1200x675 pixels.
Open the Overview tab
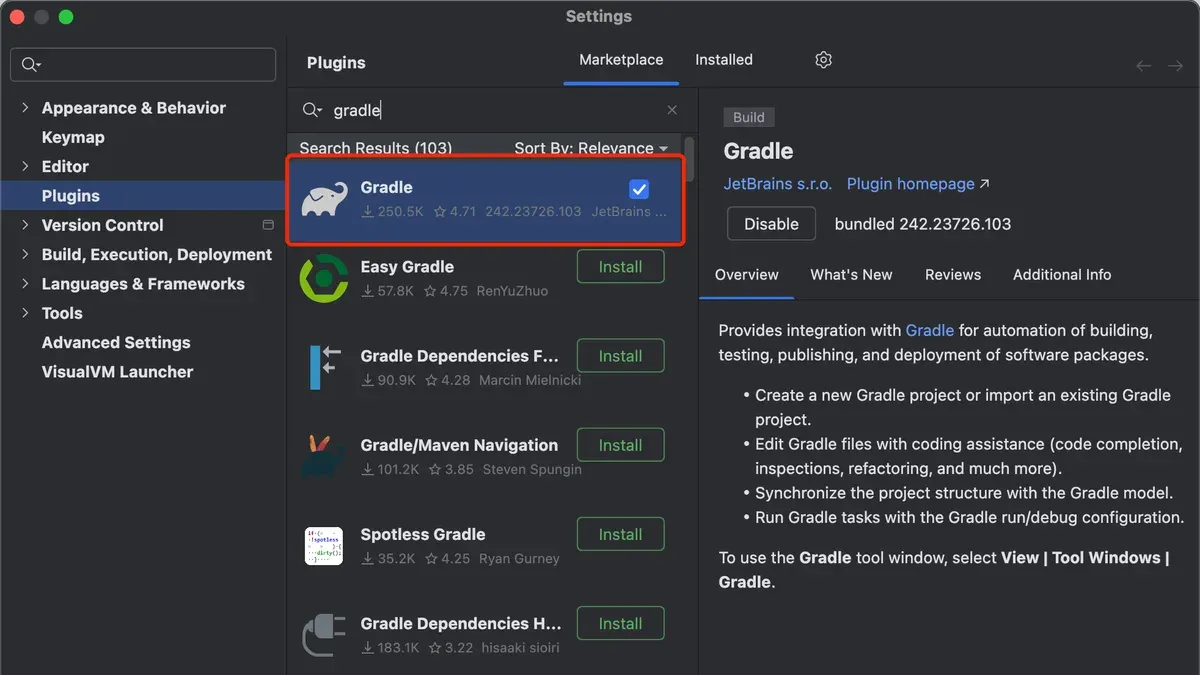747,274
